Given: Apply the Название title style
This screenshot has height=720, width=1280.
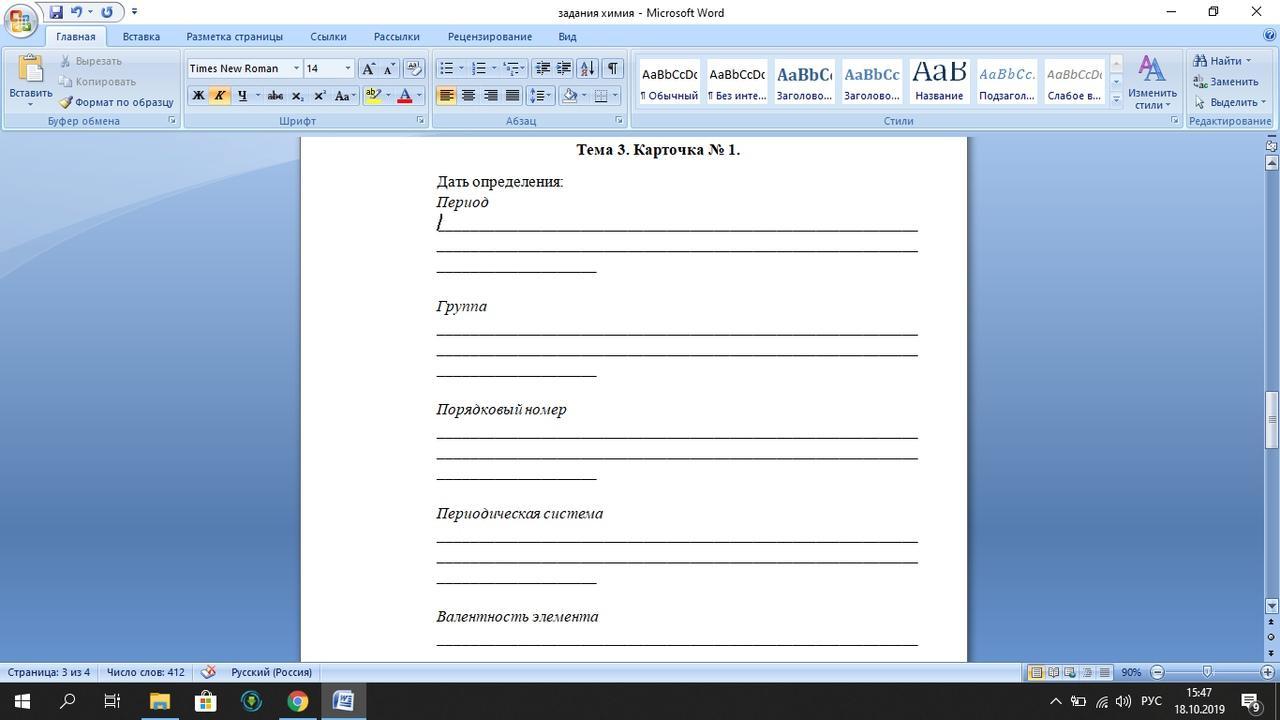Looking at the screenshot, I should (x=939, y=82).
